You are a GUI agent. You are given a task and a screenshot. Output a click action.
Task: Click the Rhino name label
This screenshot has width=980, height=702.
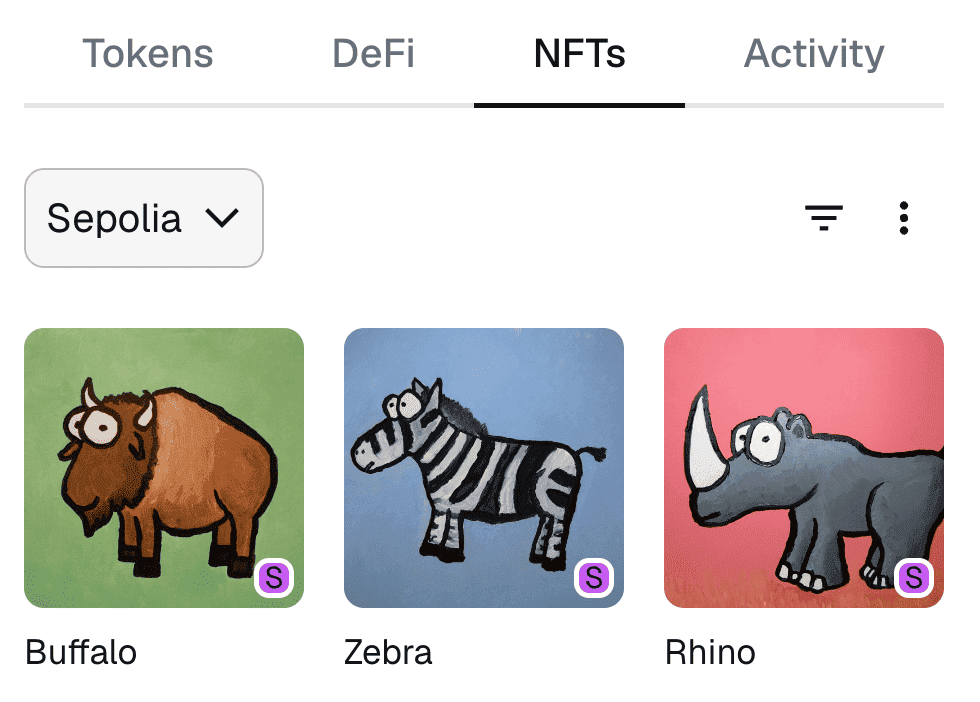(x=710, y=653)
